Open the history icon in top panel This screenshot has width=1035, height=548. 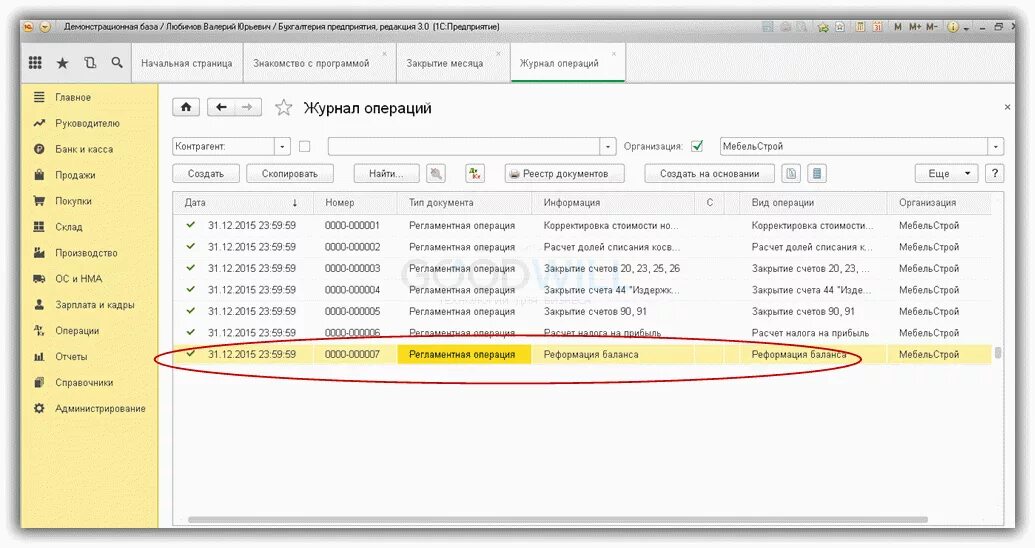pos(90,63)
